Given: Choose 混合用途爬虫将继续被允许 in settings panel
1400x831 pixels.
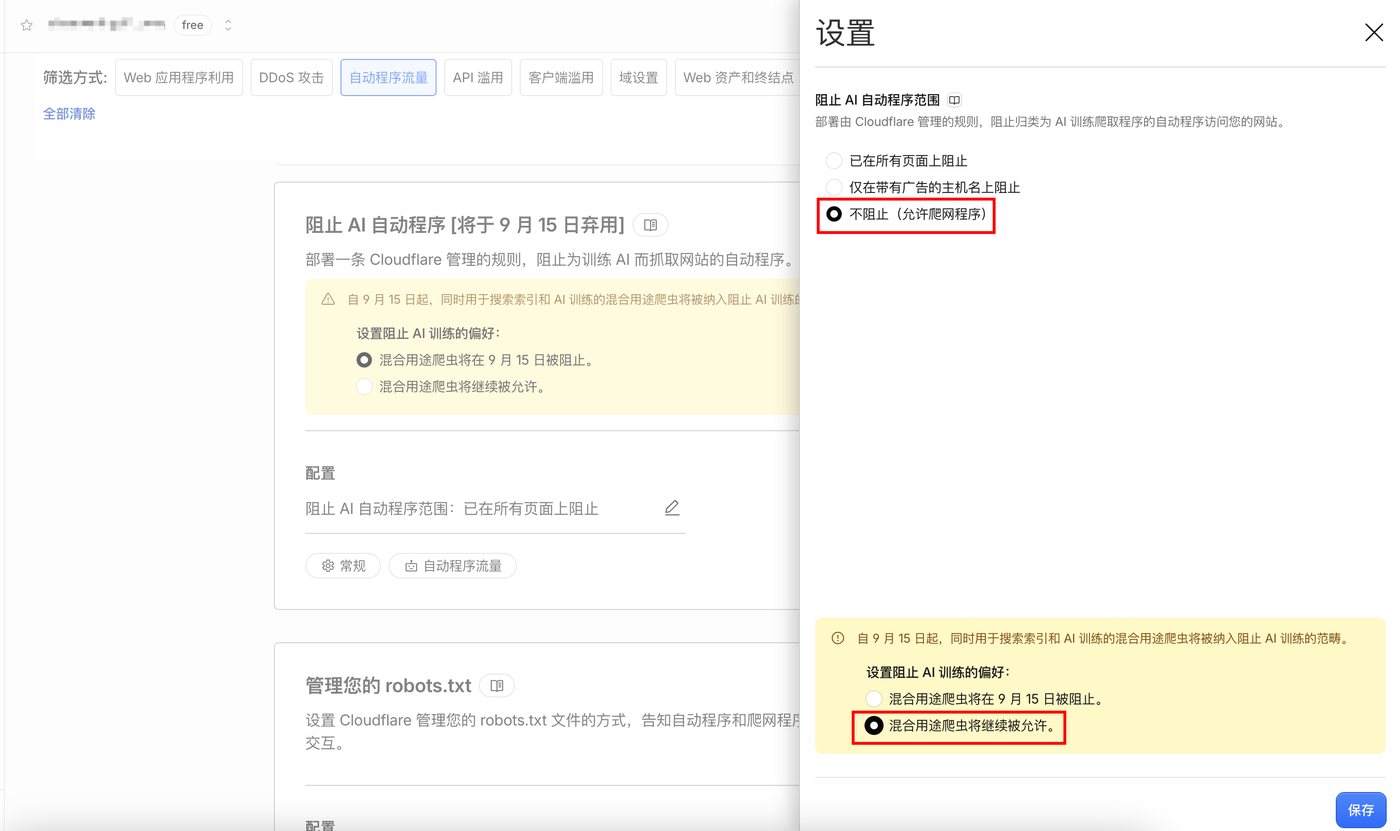Looking at the screenshot, I should [874, 726].
